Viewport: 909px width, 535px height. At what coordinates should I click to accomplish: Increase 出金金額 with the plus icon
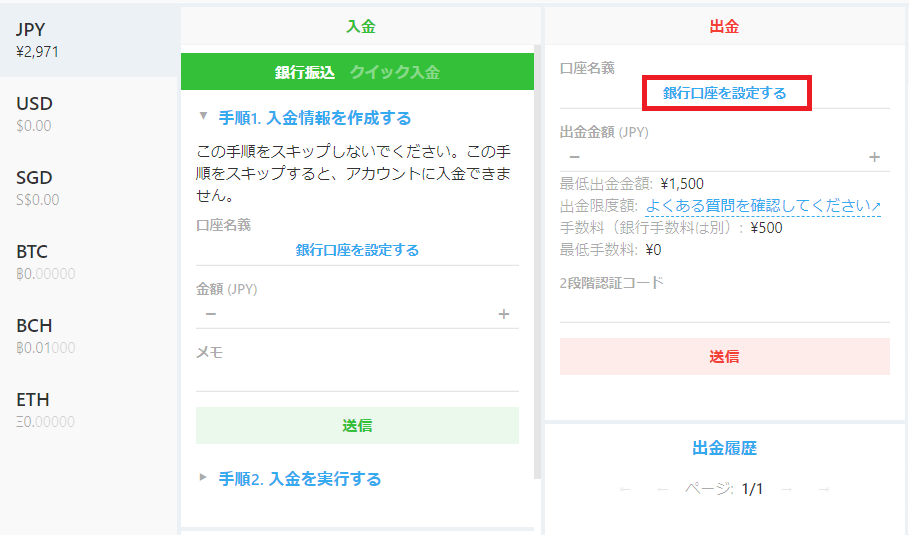point(875,157)
